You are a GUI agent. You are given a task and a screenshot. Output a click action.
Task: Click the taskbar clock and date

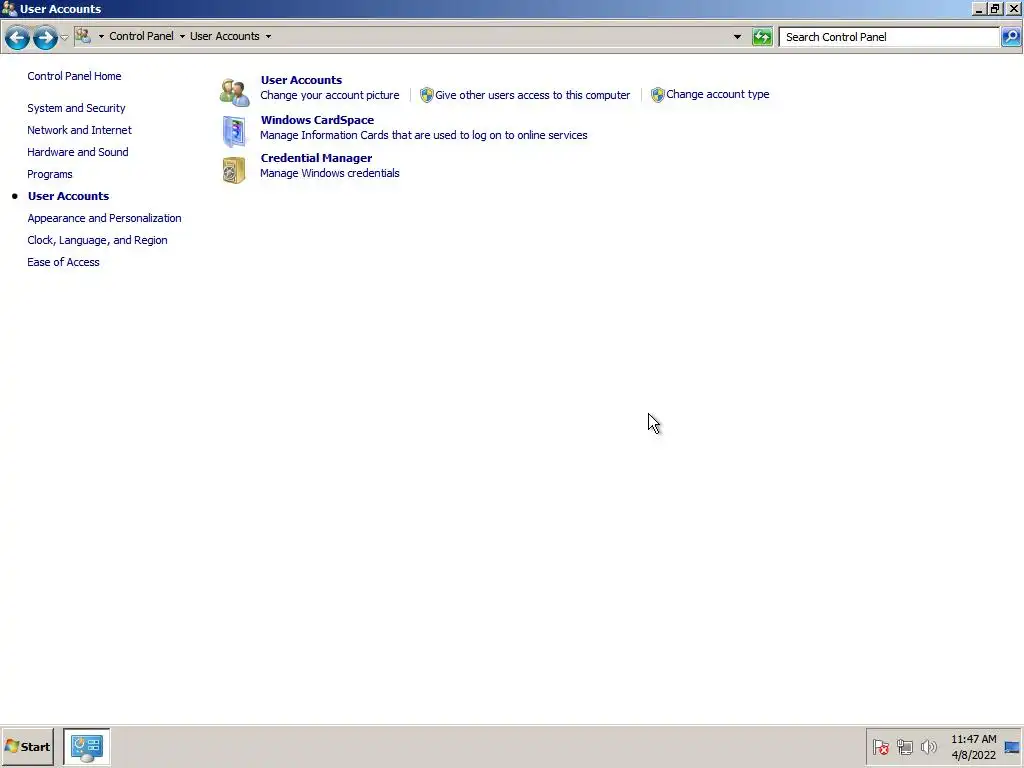974,747
